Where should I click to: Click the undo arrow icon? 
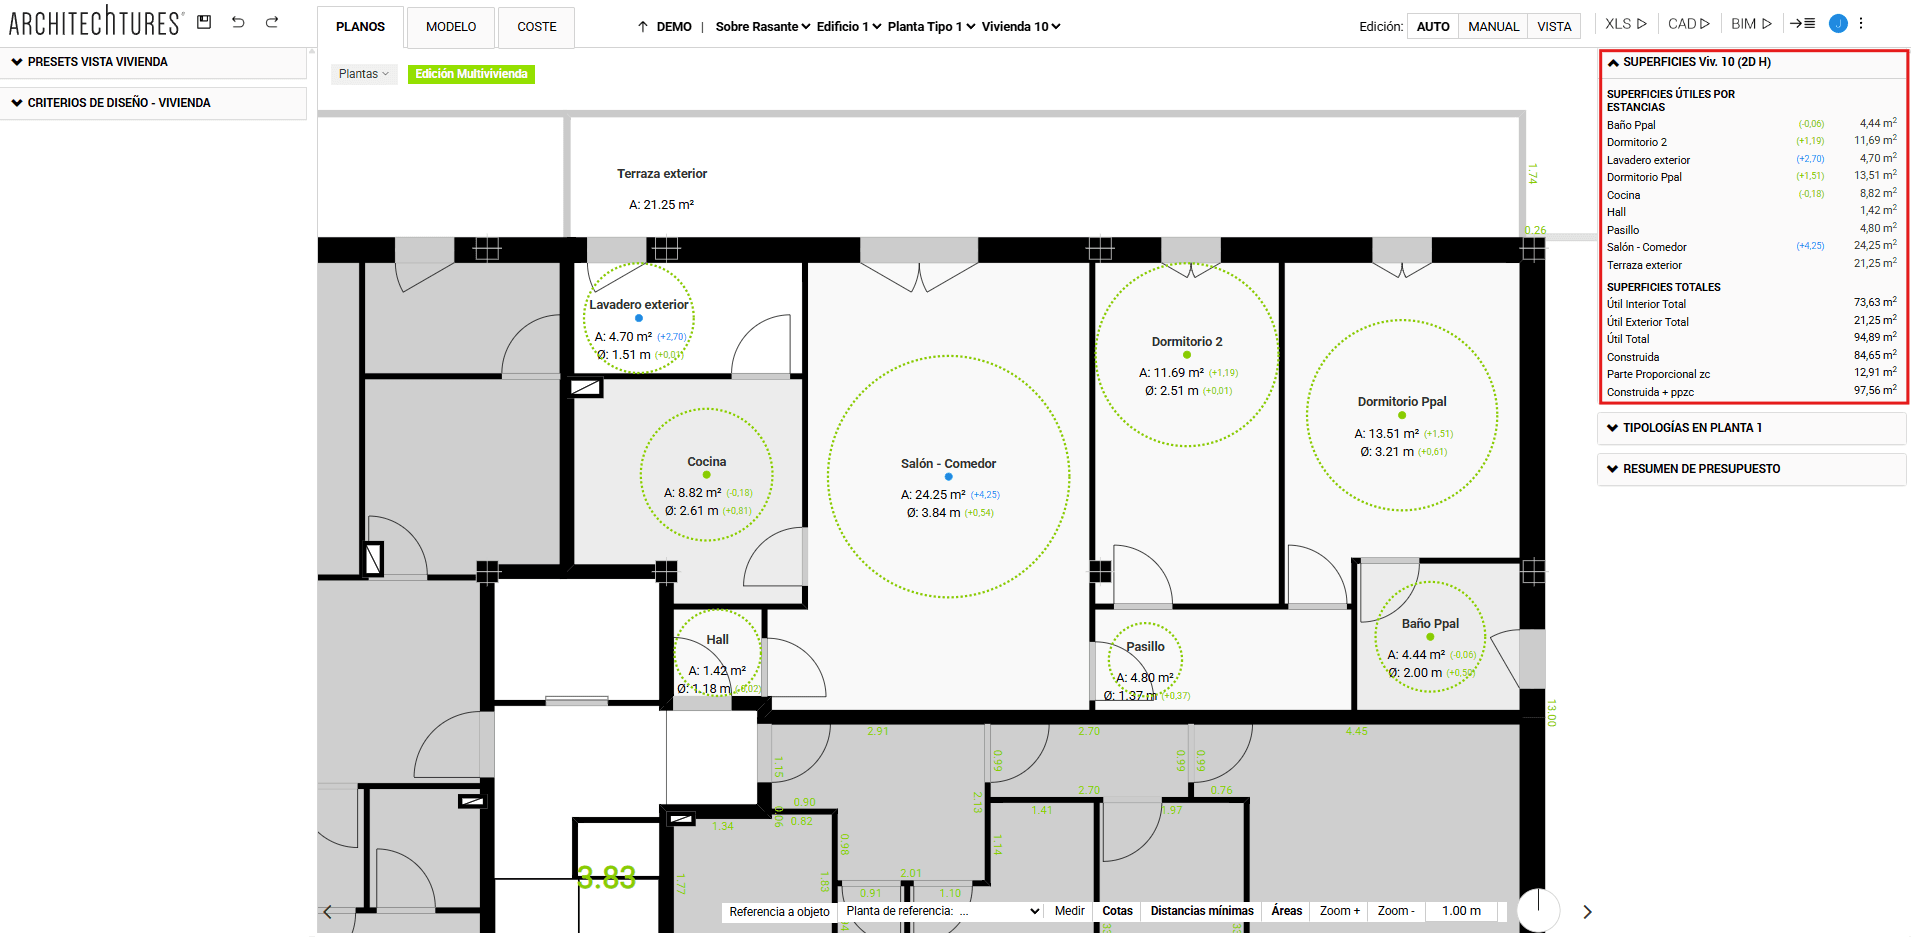tap(238, 21)
